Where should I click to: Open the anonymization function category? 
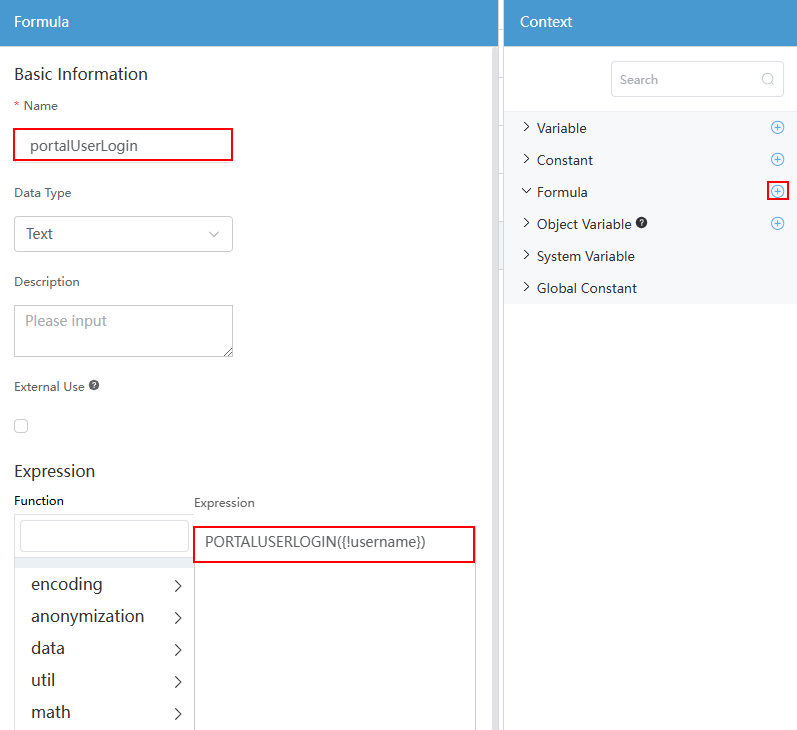pyautogui.click(x=105, y=617)
